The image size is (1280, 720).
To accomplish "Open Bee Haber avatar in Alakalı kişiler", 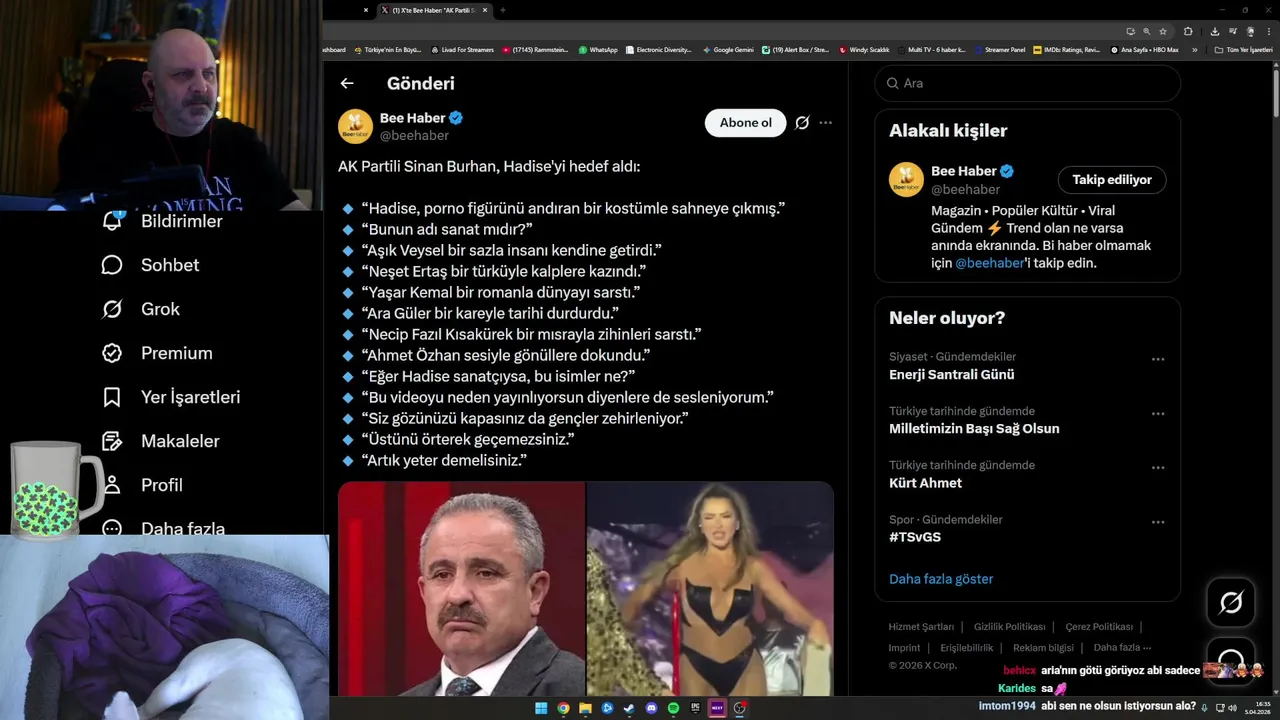I will (x=906, y=179).
